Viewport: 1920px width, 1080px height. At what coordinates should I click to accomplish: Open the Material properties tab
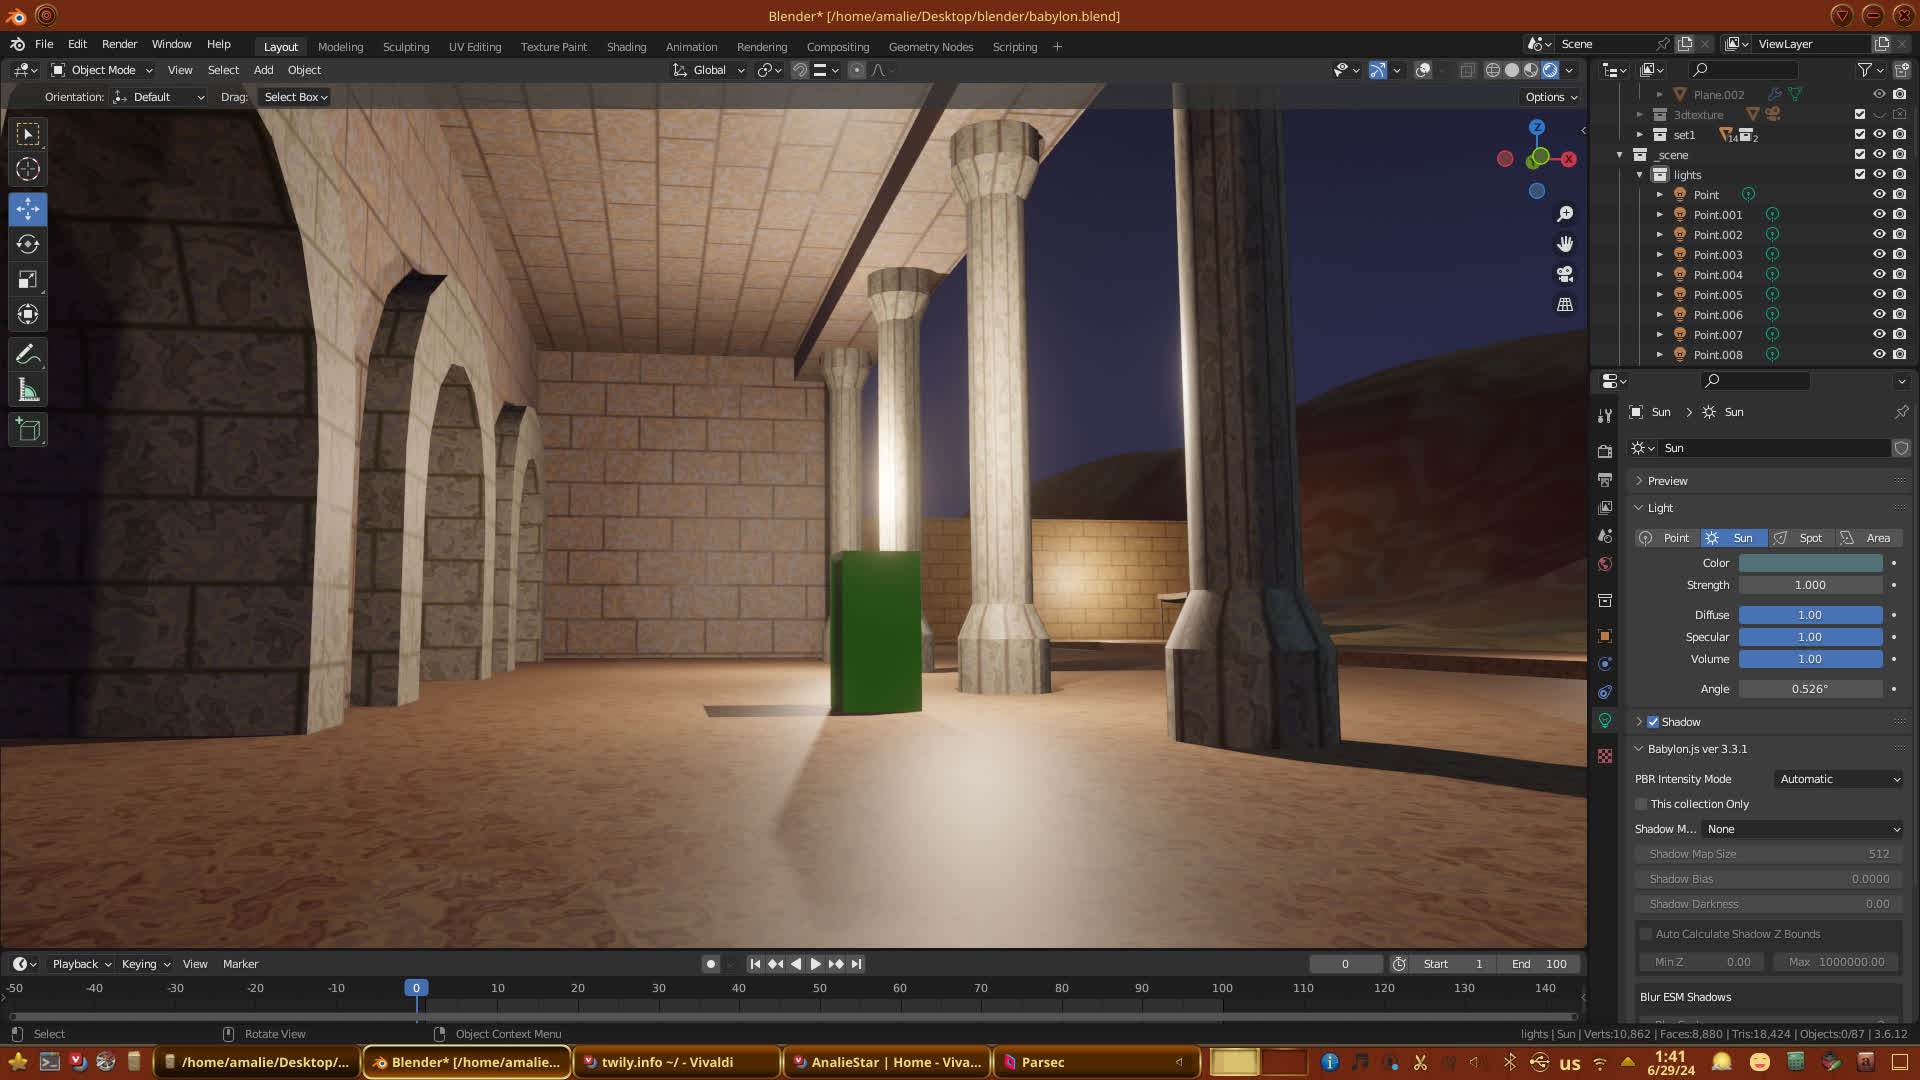click(1605, 756)
